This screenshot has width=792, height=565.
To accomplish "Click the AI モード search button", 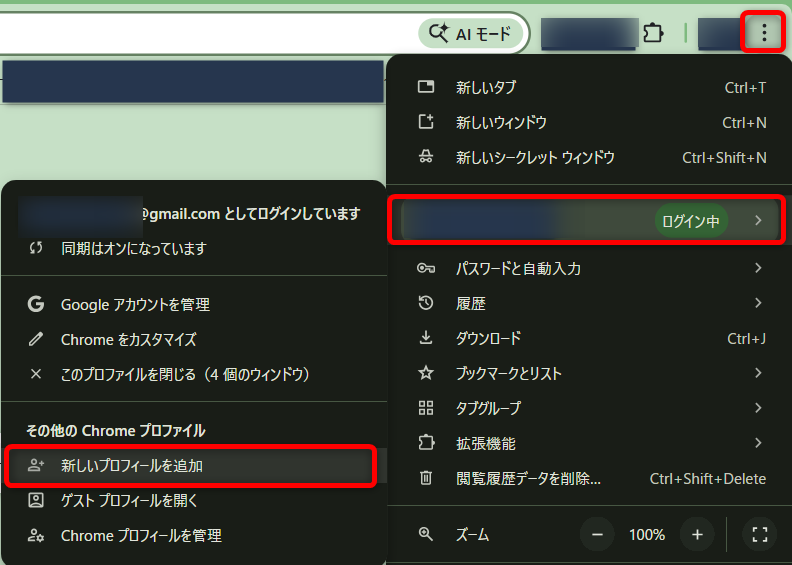I will [470, 33].
